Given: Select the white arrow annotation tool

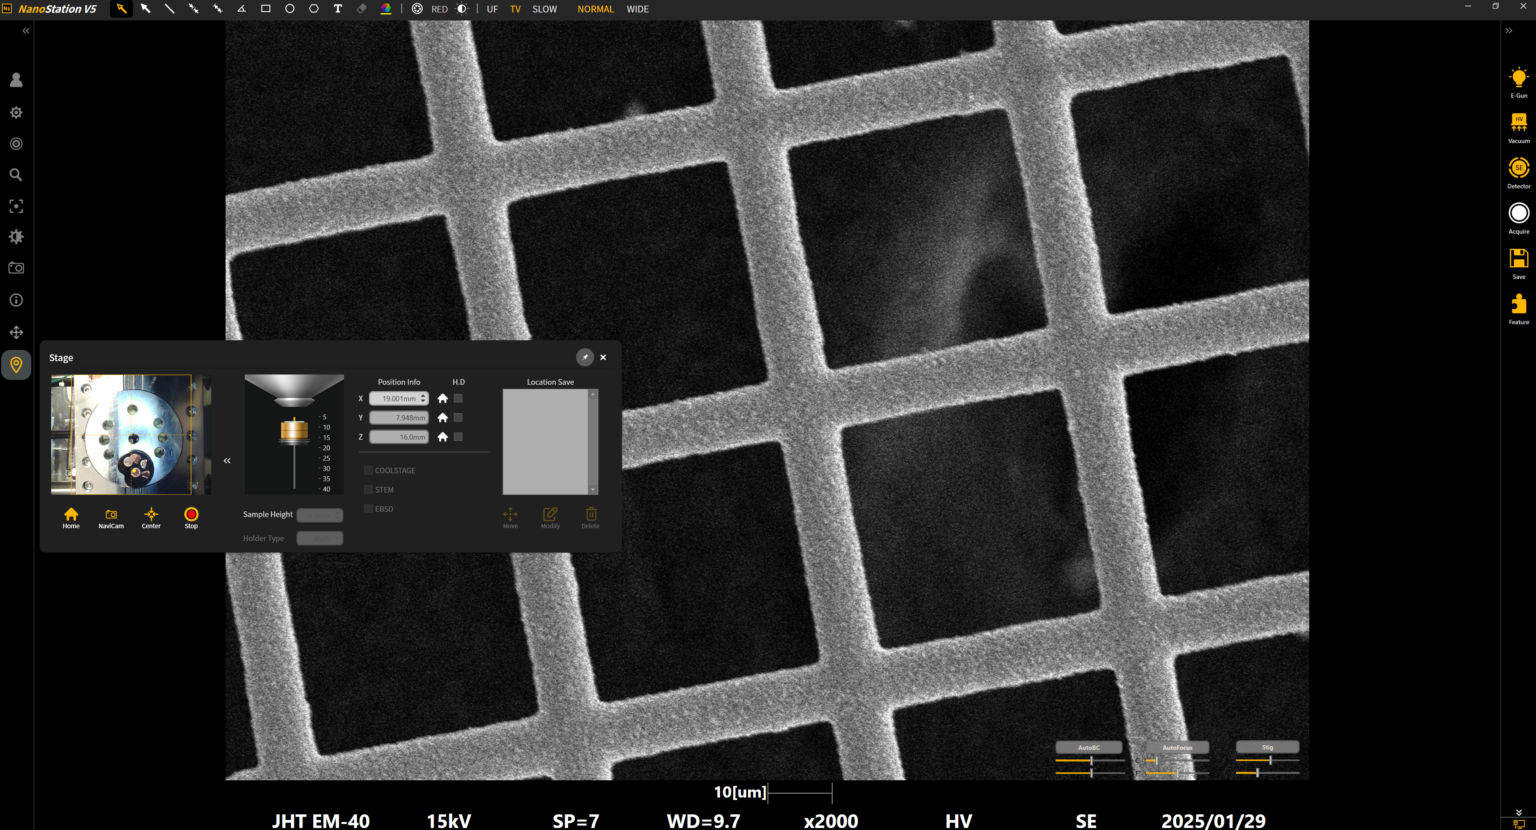Looking at the screenshot, I should [145, 9].
